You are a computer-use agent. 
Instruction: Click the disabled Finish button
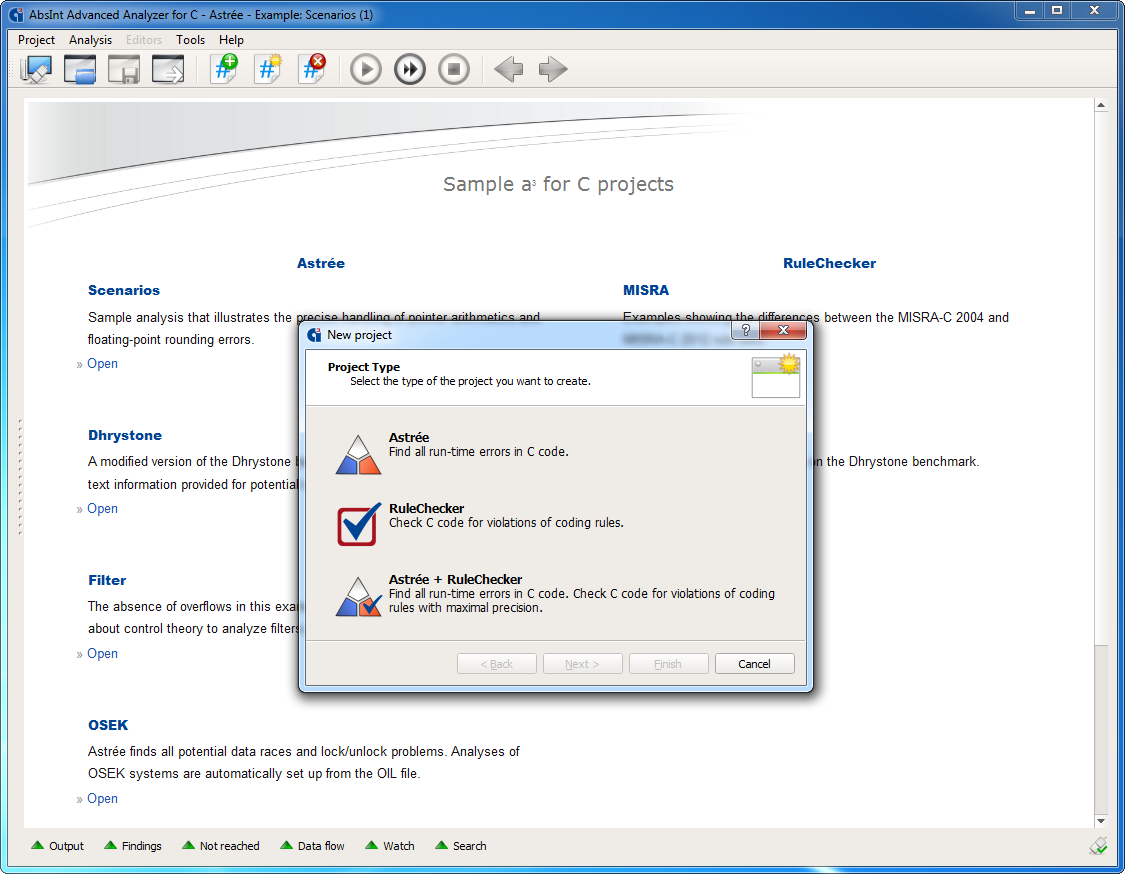[668, 664]
